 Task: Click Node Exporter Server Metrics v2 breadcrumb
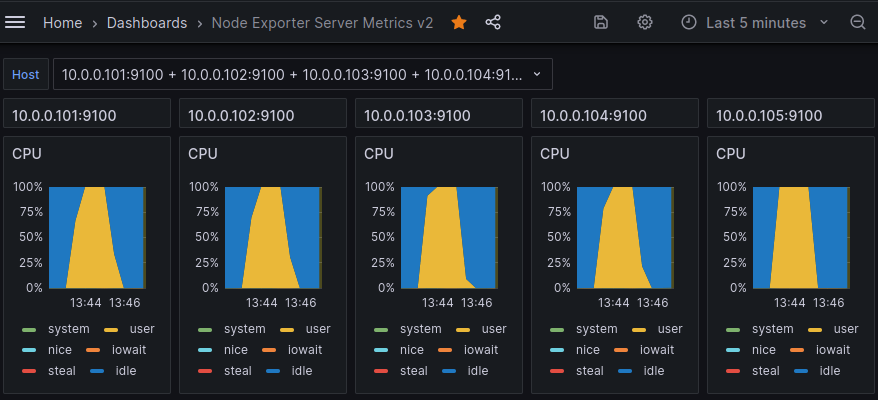coord(322,22)
